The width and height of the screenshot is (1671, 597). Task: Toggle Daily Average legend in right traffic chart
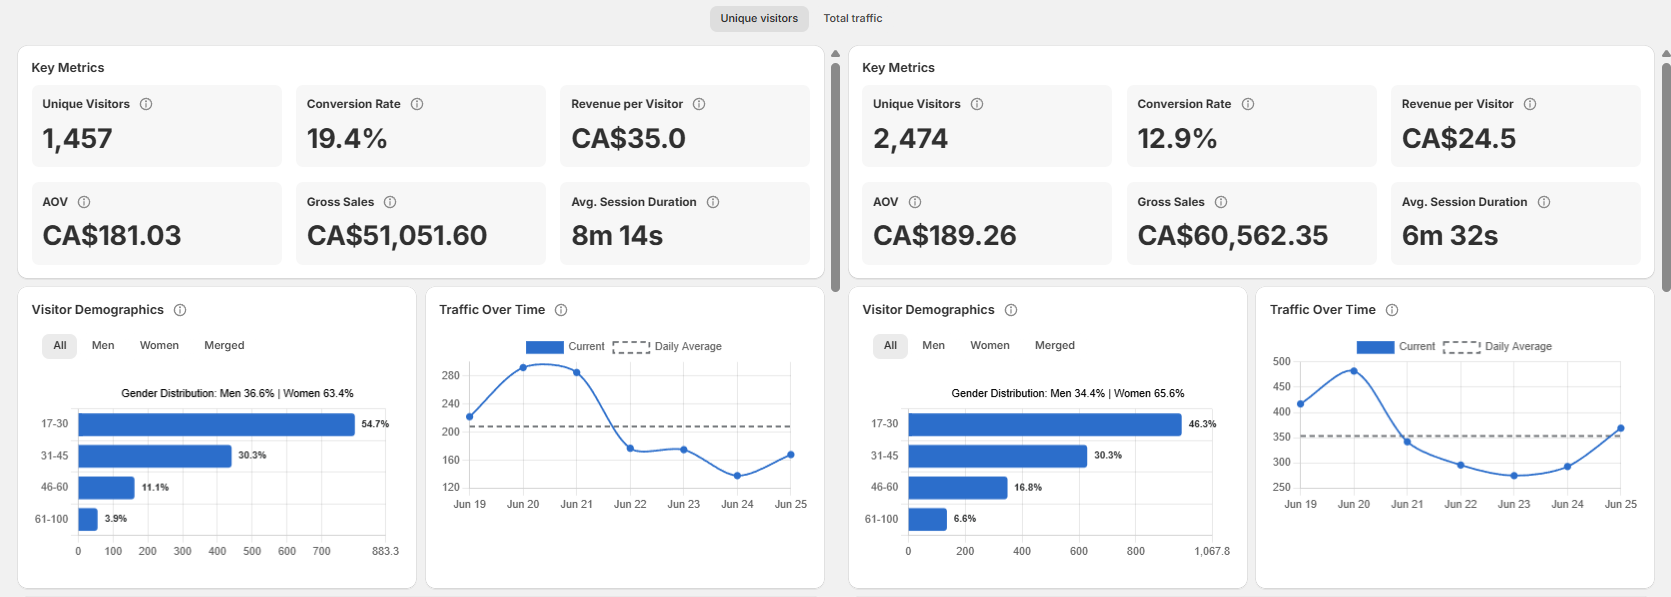click(x=1498, y=347)
